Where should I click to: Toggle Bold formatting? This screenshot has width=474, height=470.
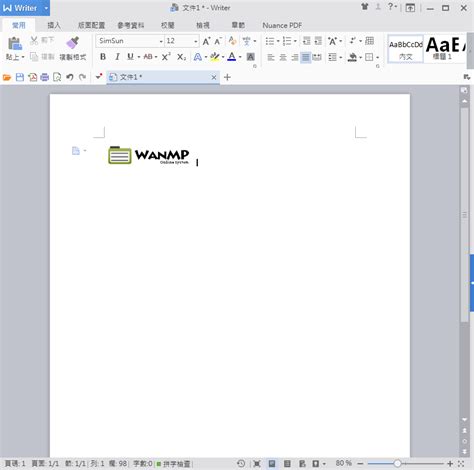pos(103,57)
